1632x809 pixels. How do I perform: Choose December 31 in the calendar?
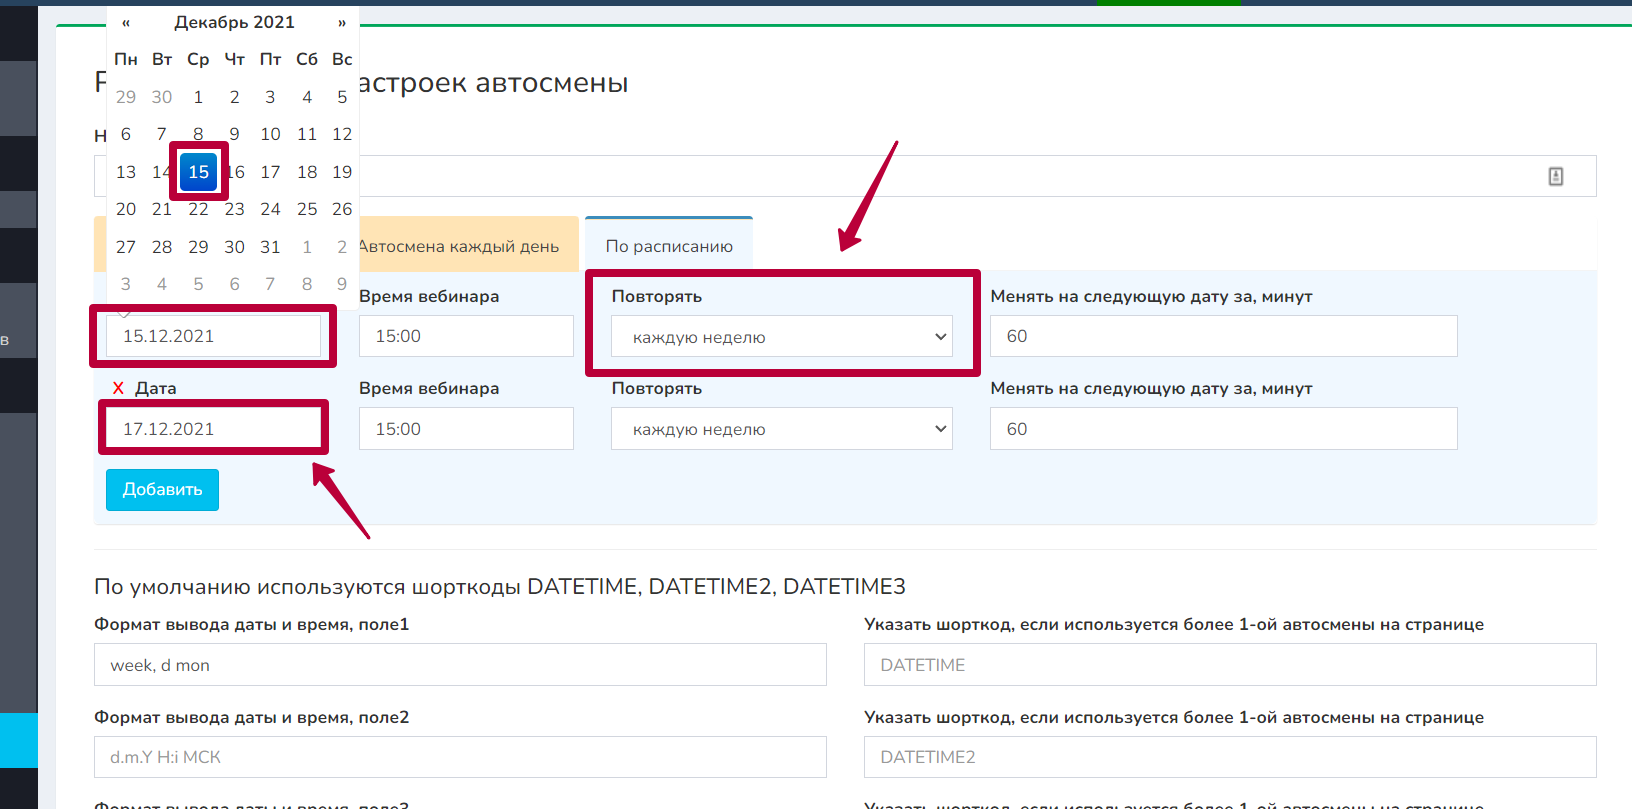tap(270, 247)
